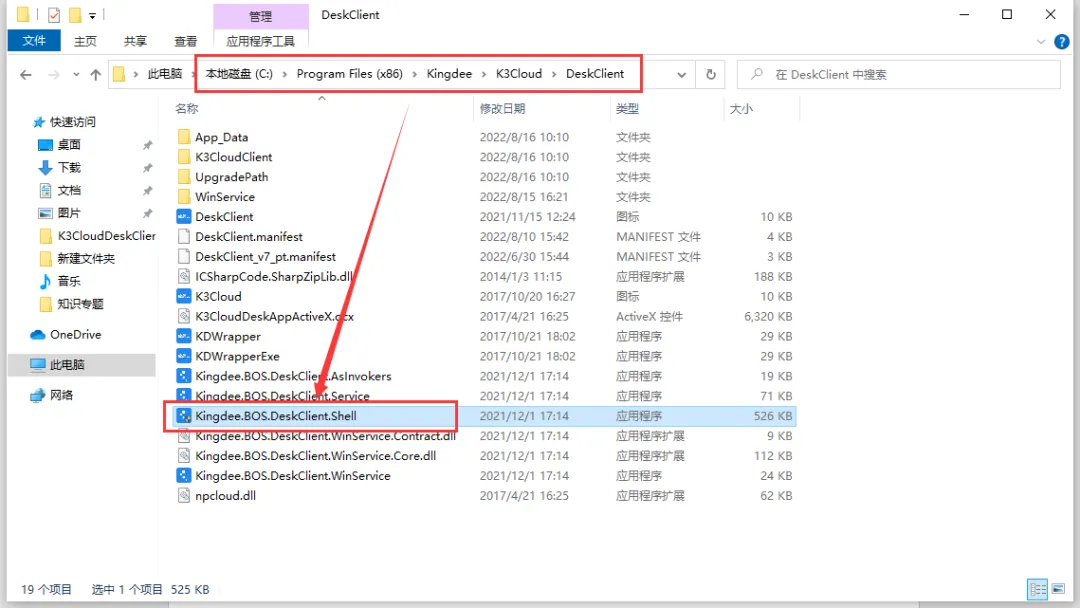Switch to the 共享 ribbon tab
Image resolution: width=1080 pixels, height=608 pixels.
(x=136, y=41)
